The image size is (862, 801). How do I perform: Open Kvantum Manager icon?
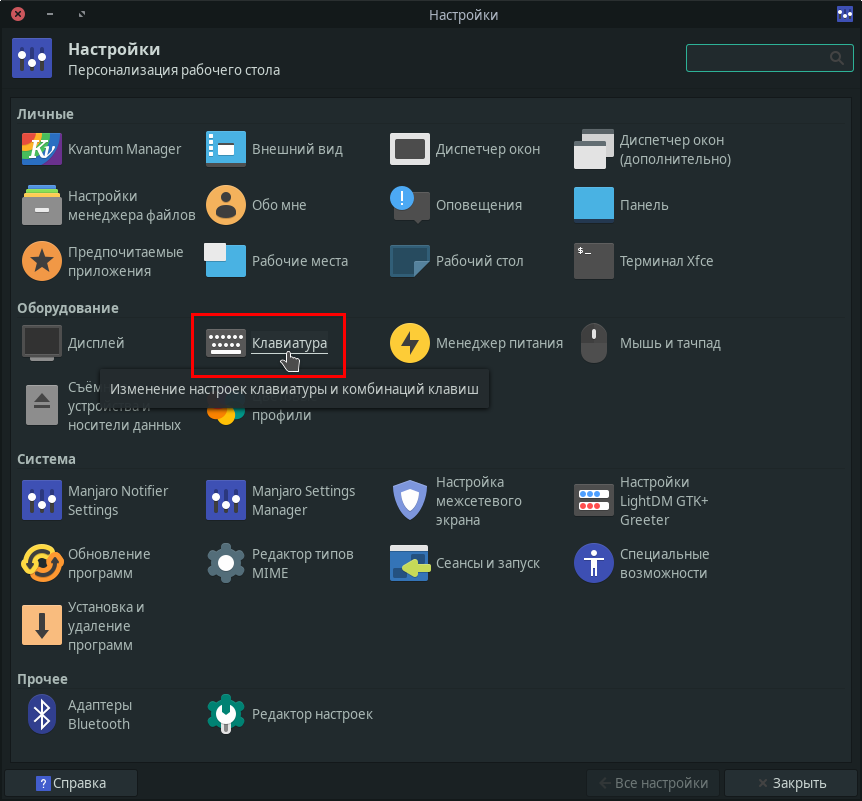pos(42,149)
